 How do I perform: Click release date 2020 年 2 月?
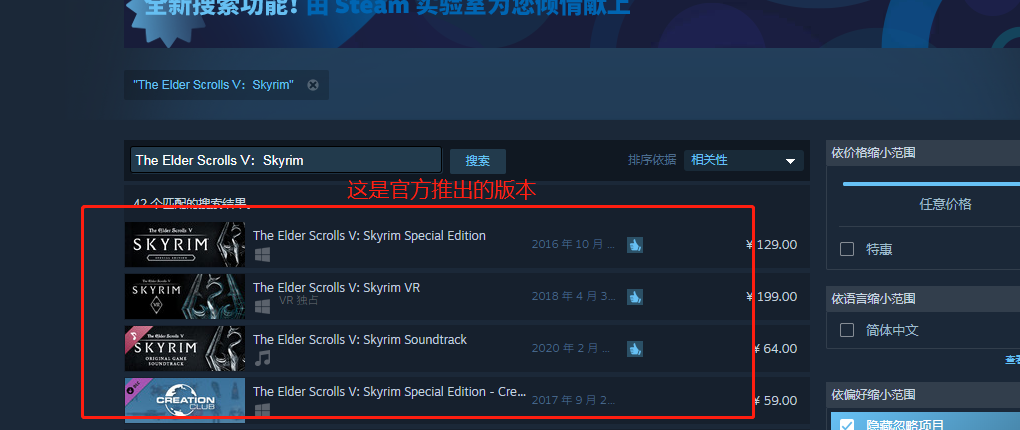[x=571, y=349]
